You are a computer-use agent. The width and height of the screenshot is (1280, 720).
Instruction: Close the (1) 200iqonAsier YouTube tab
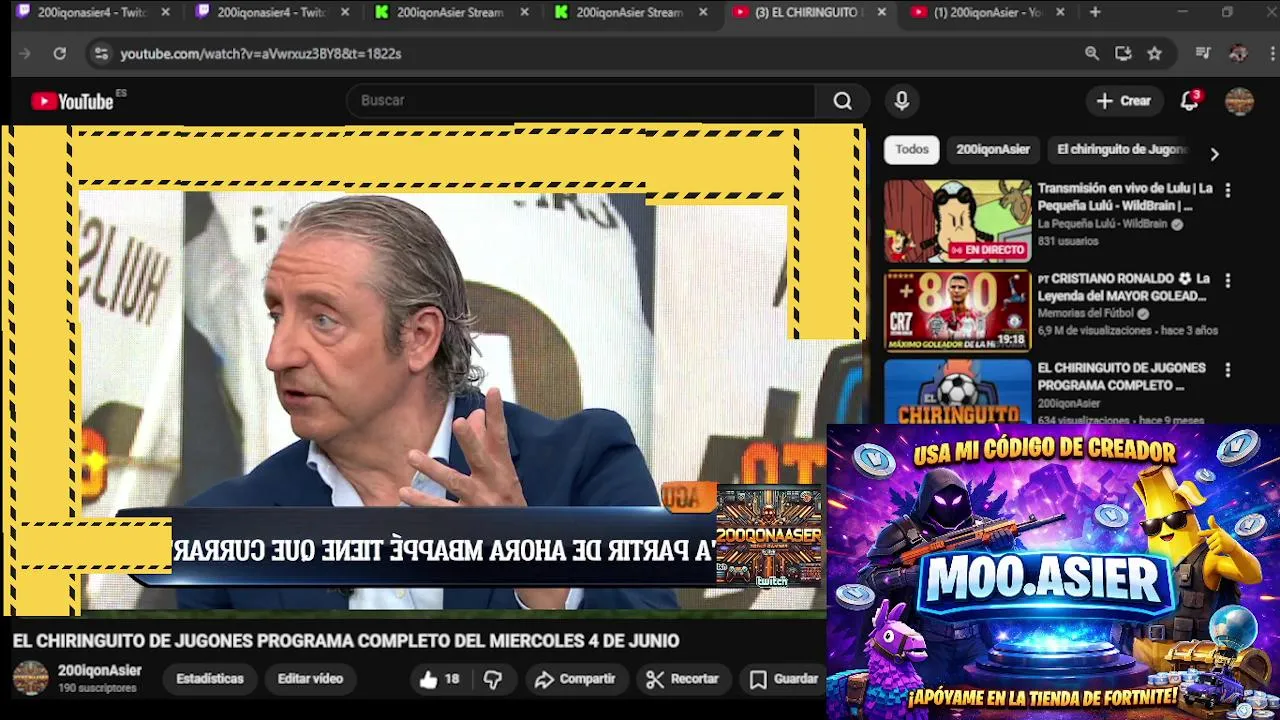(x=1060, y=12)
